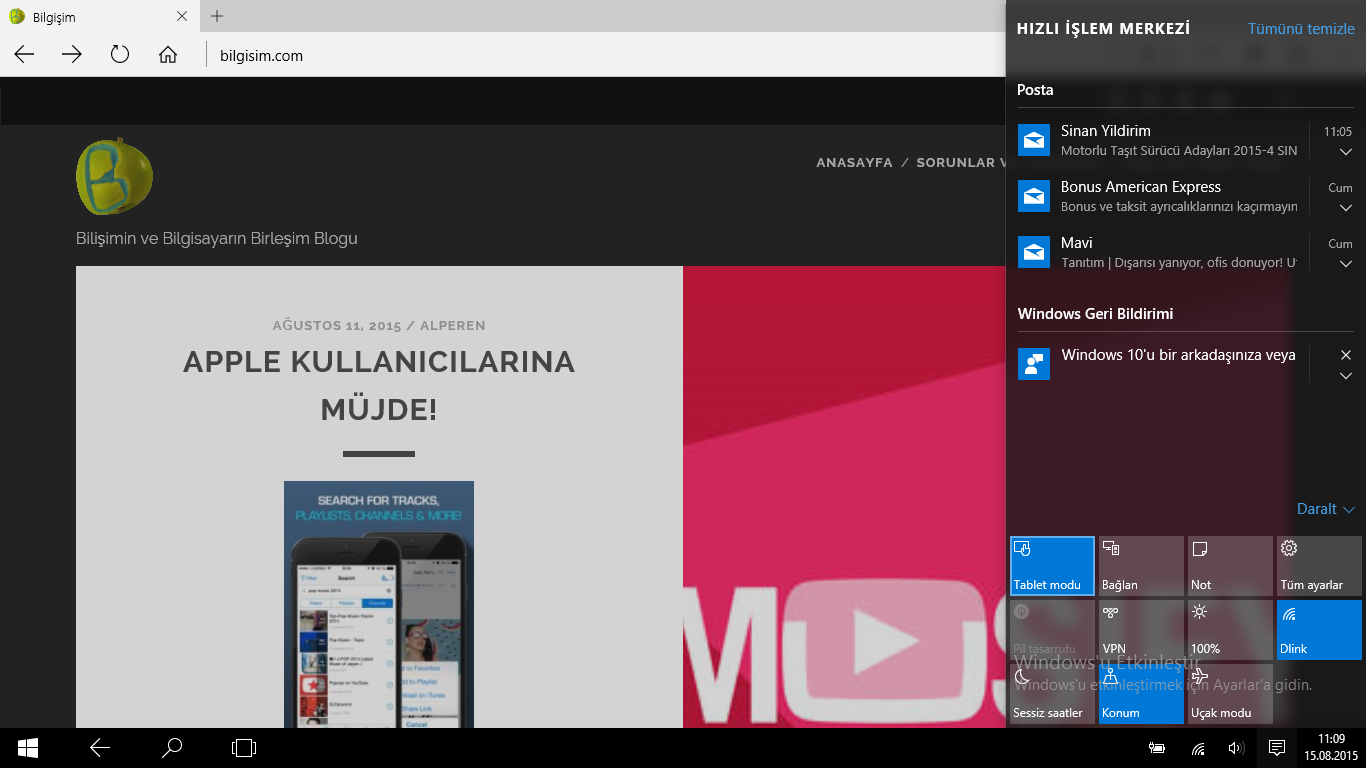Focus the bilgisim.com address bar

(606, 56)
